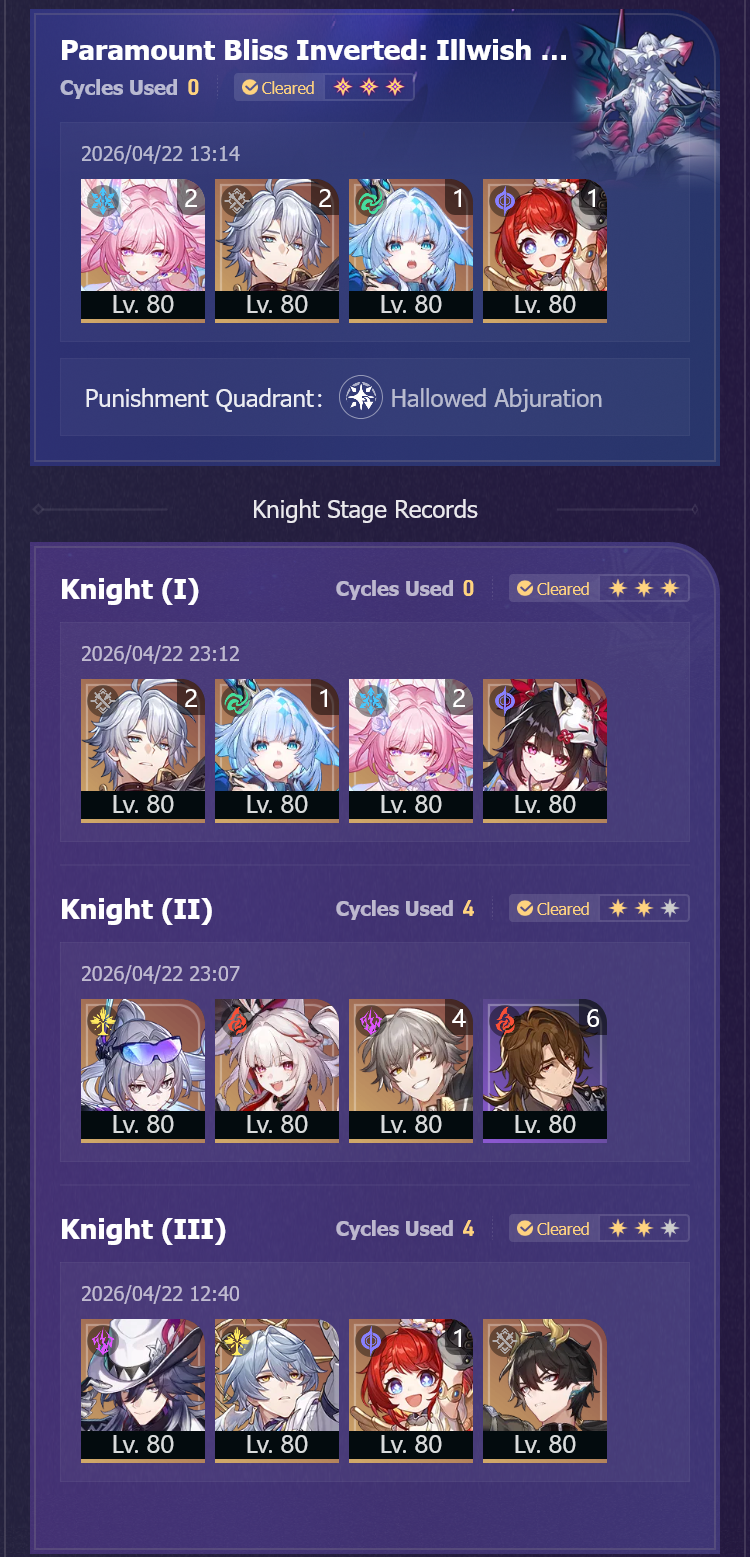Select the pink-haired character in the top team
This screenshot has width=750, height=1557.
(143, 251)
